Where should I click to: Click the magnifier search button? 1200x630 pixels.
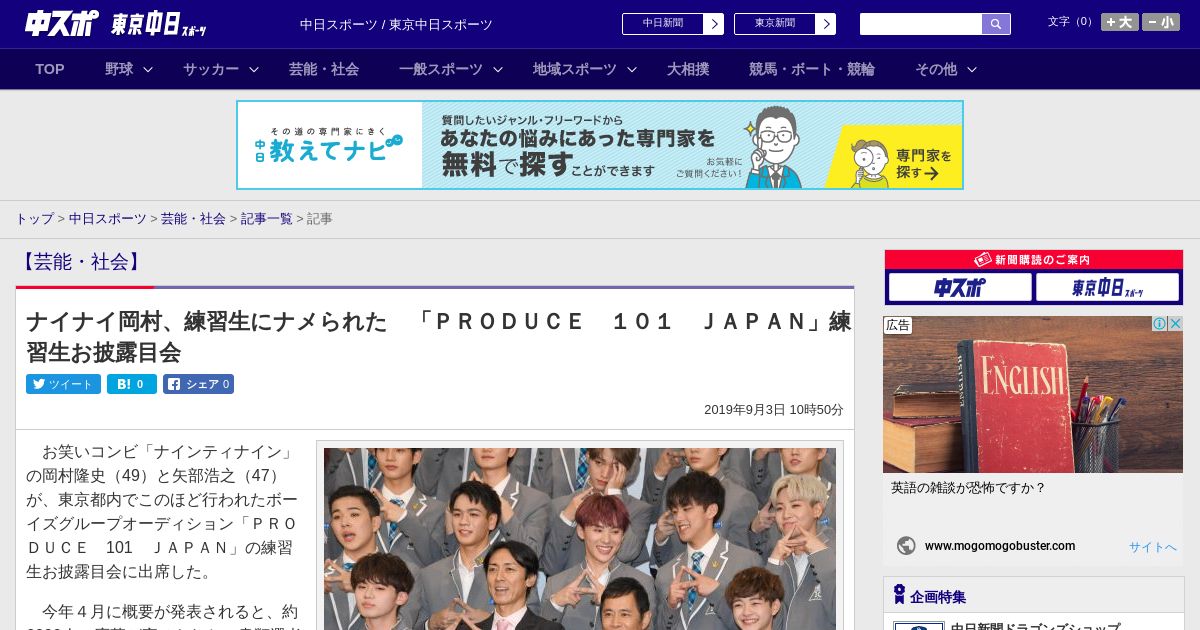point(996,24)
